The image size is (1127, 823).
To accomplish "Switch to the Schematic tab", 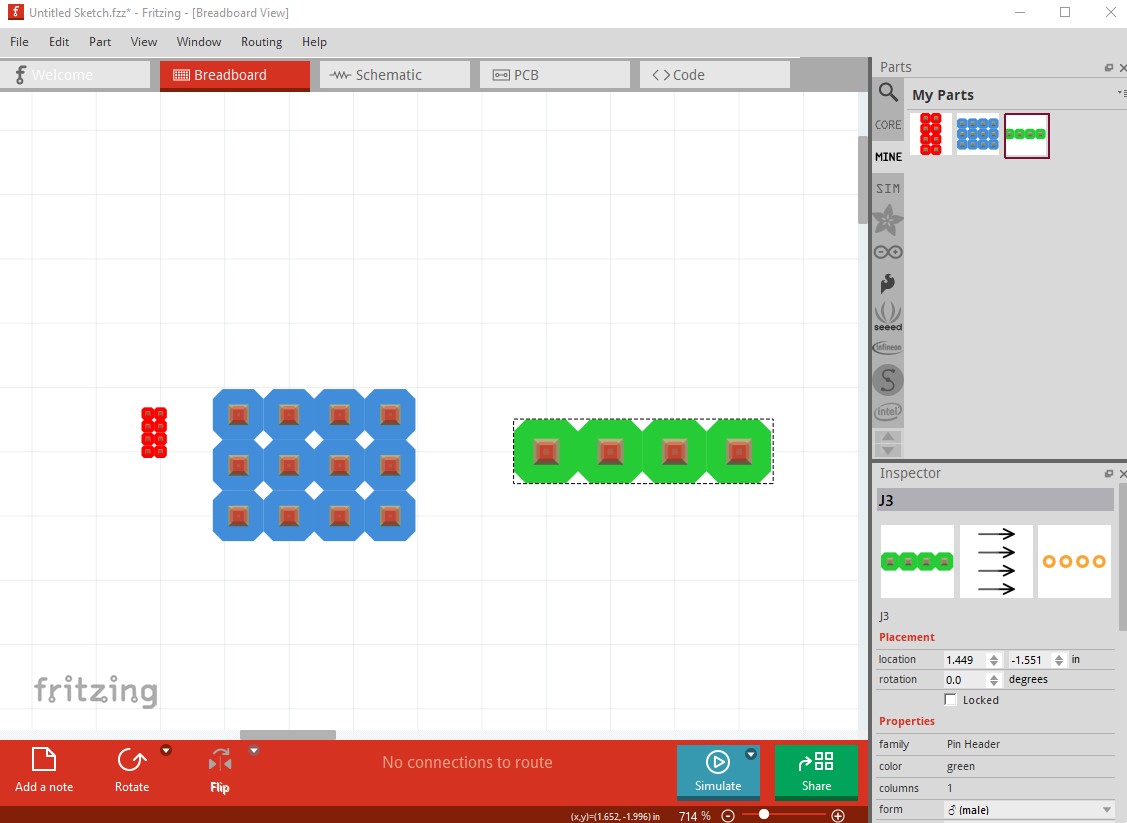I will tap(394, 75).
